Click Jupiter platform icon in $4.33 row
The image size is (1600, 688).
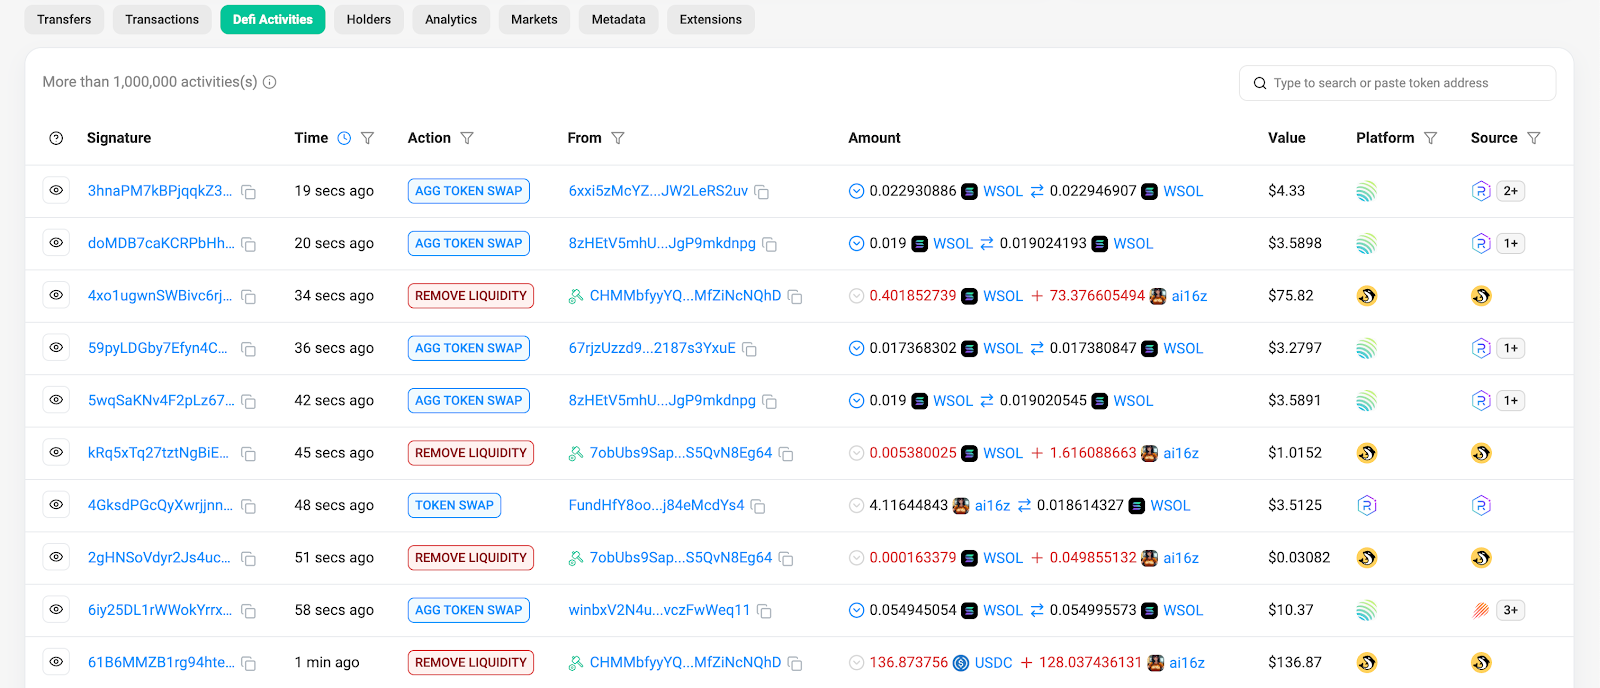click(x=1367, y=191)
